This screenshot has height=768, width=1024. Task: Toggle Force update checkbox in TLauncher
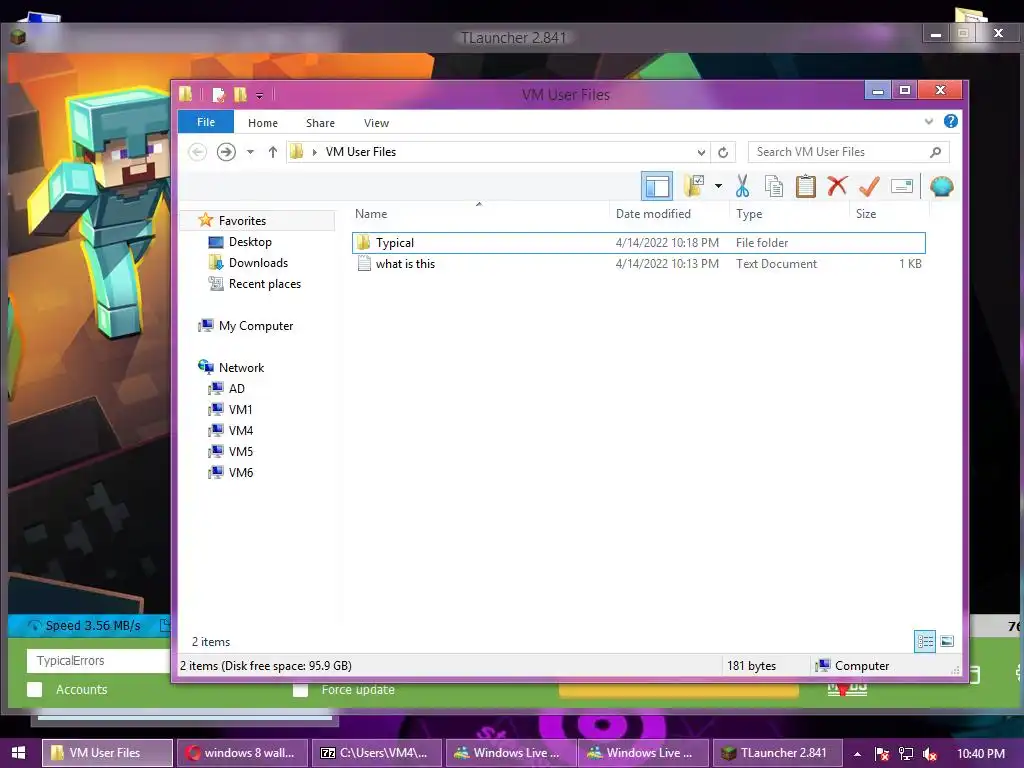click(x=300, y=690)
